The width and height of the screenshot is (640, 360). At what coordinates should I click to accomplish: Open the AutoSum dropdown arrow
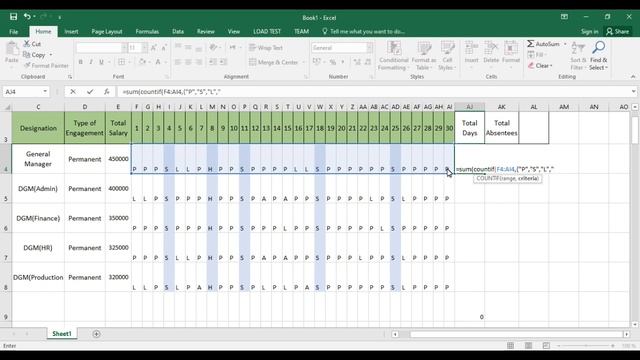565,44
